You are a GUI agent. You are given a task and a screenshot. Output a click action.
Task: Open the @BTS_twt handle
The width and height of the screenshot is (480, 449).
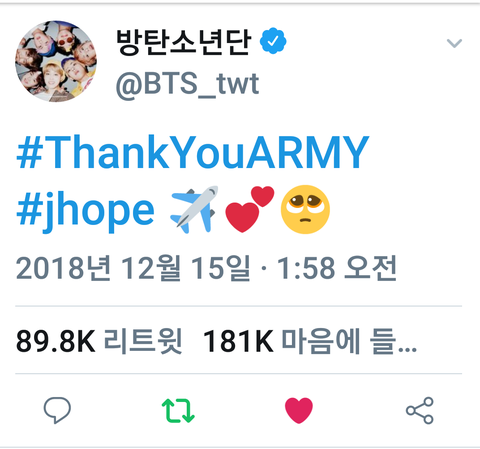click(187, 85)
